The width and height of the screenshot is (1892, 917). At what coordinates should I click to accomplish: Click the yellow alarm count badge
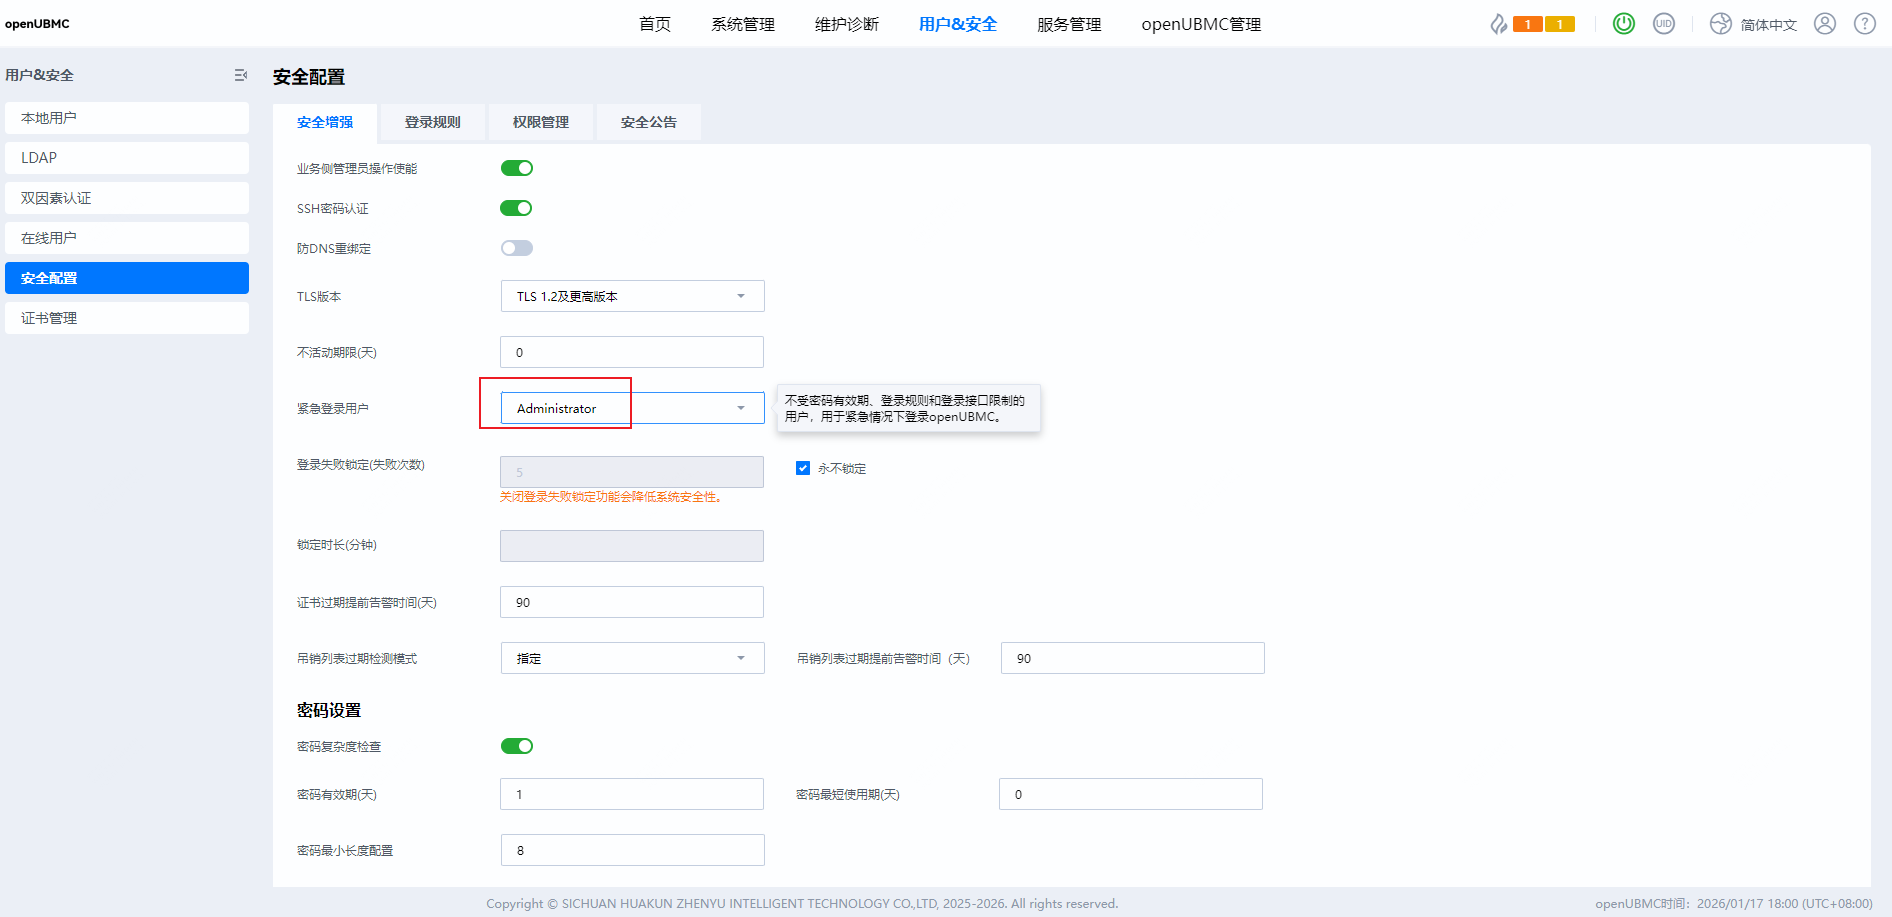pos(1559,24)
